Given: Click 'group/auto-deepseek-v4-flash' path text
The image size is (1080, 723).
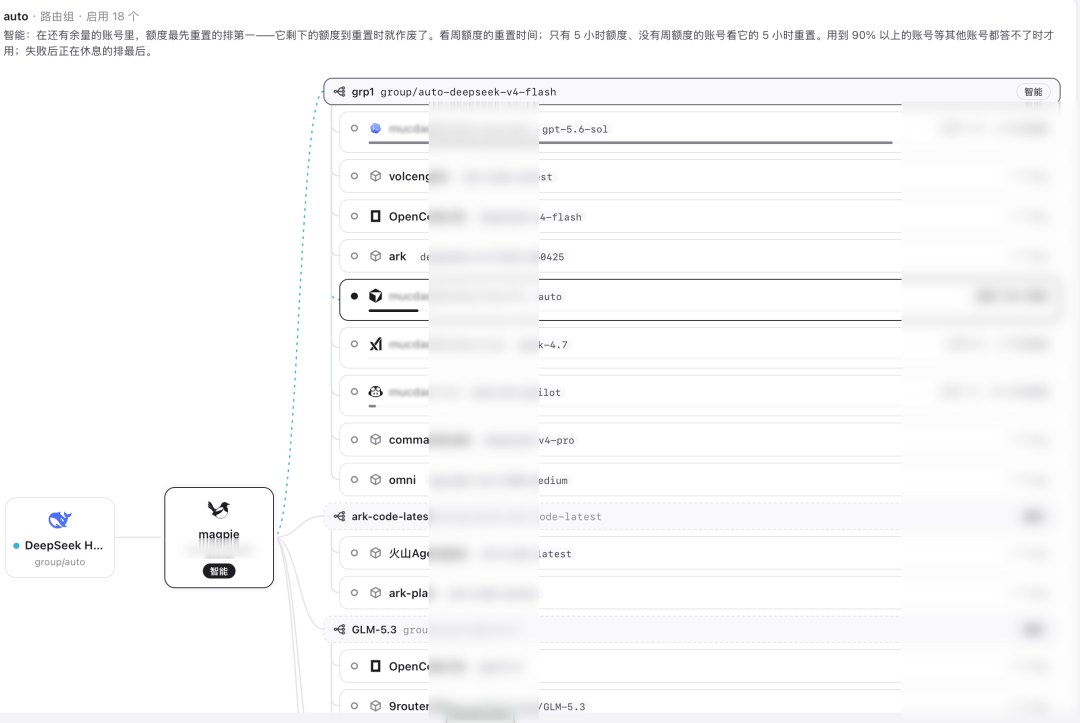Looking at the screenshot, I should point(468,92).
